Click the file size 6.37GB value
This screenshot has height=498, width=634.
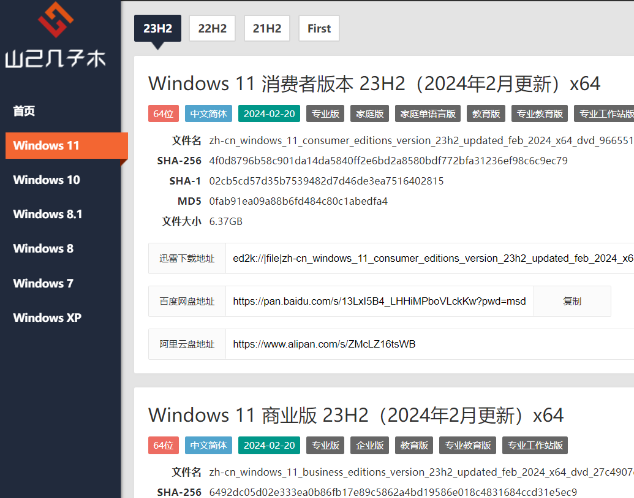[x=226, y=222]
